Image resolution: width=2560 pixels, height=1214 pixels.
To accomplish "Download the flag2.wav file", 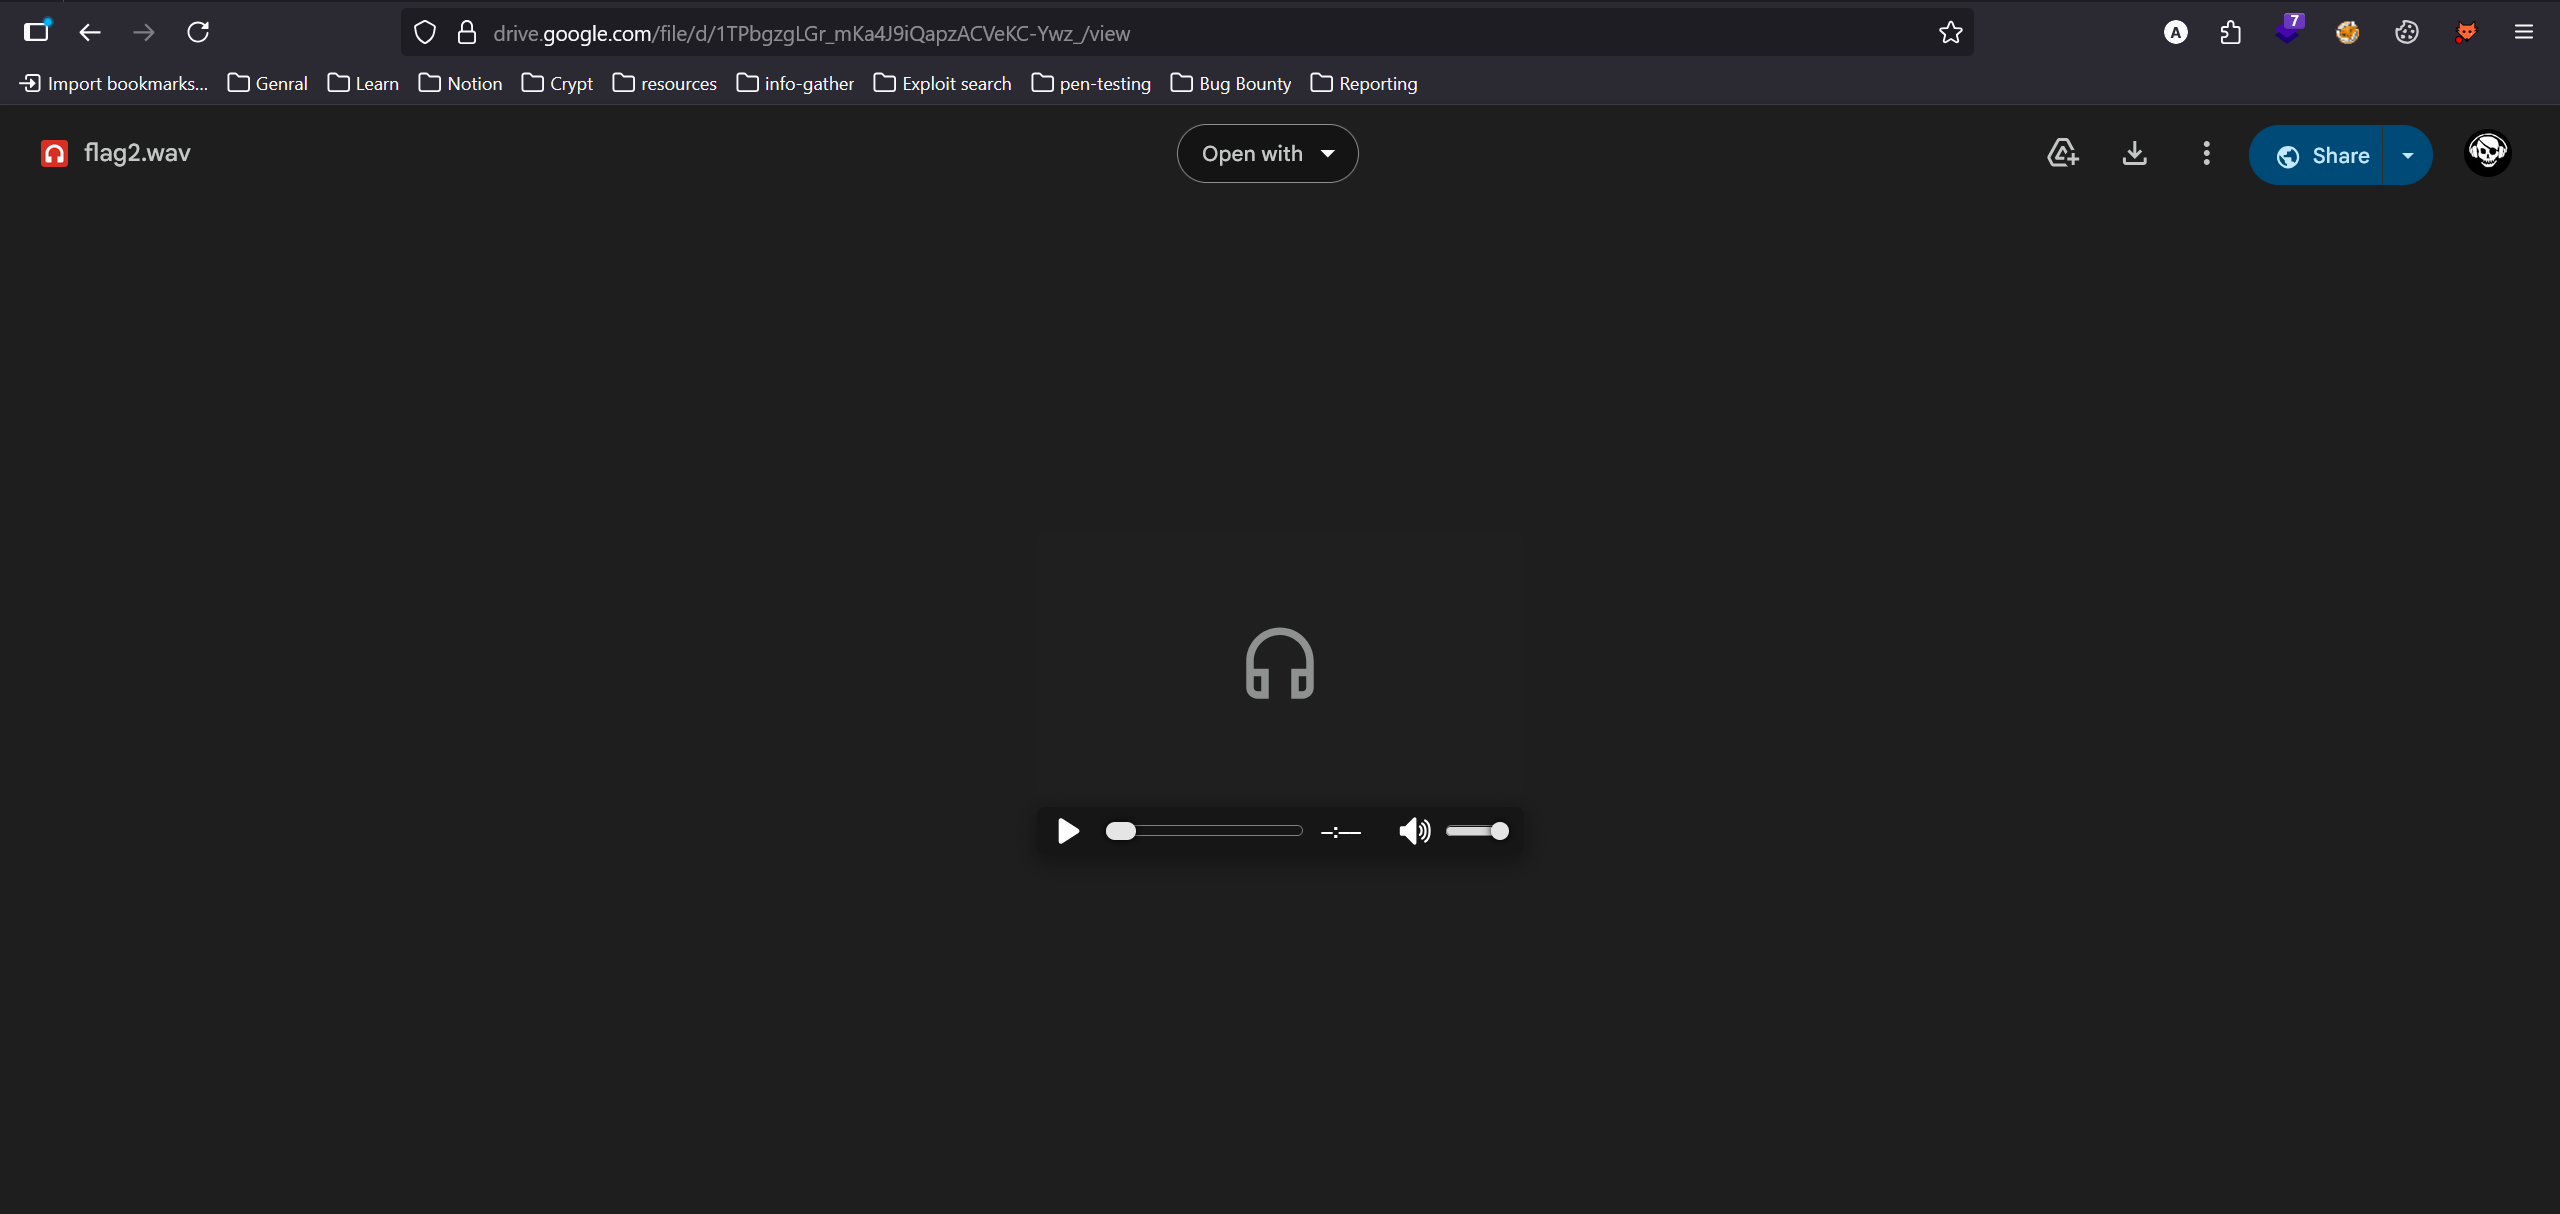I will point(2134,153).
